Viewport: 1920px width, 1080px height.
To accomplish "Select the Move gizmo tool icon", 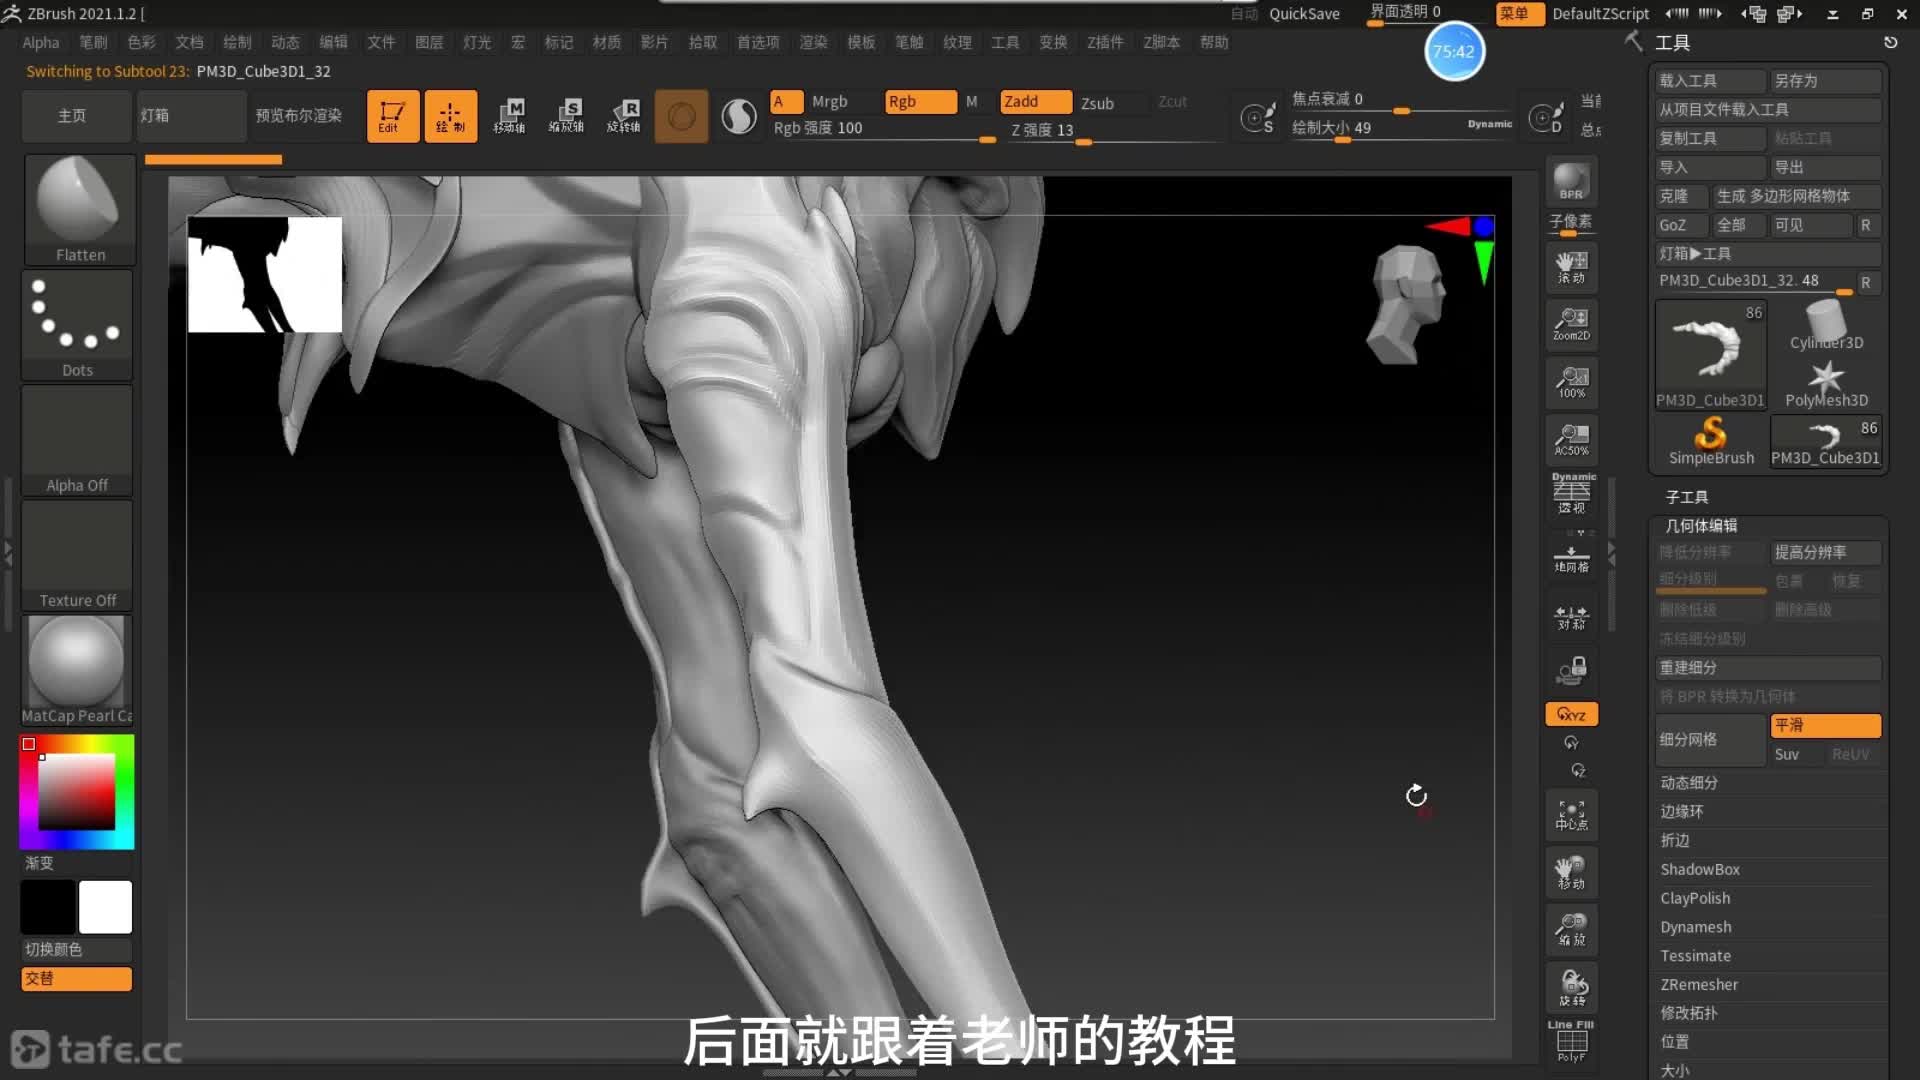I will [509, 116].
